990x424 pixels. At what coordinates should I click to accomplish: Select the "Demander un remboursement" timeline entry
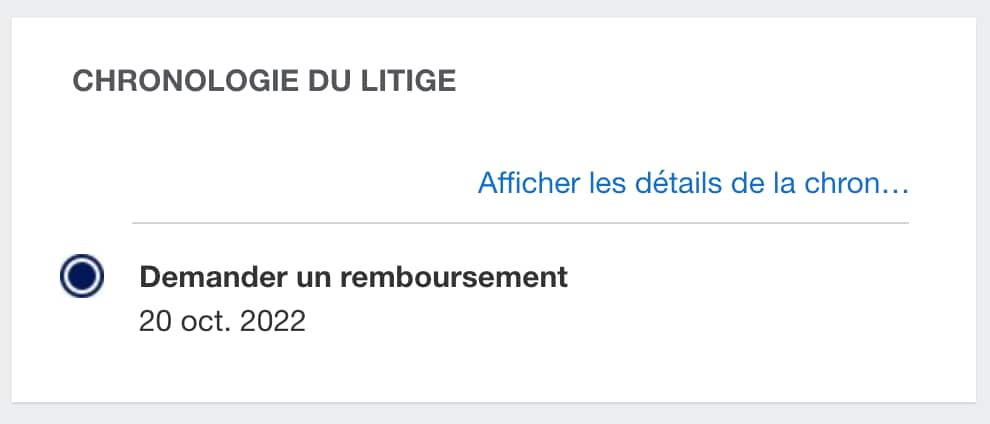click(x=353, y=277)
